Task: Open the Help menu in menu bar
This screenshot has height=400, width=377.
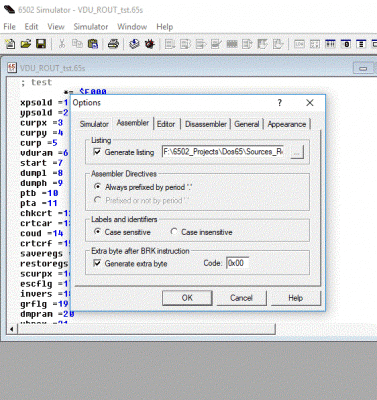Action: [x=165, y=26]
